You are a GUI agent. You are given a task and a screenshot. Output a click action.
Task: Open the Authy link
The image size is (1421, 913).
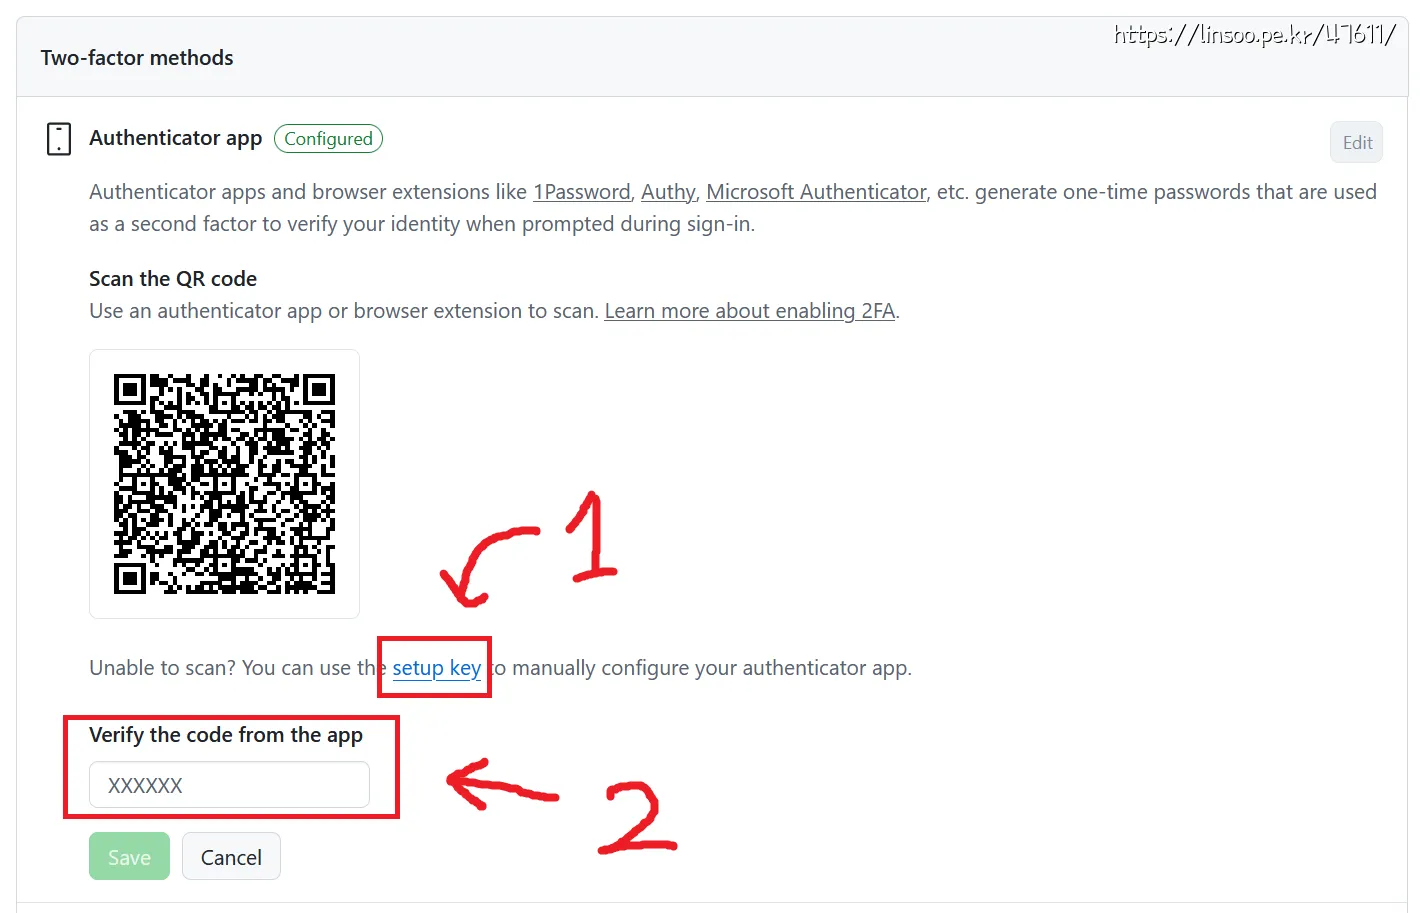click(x=668, y=192)
